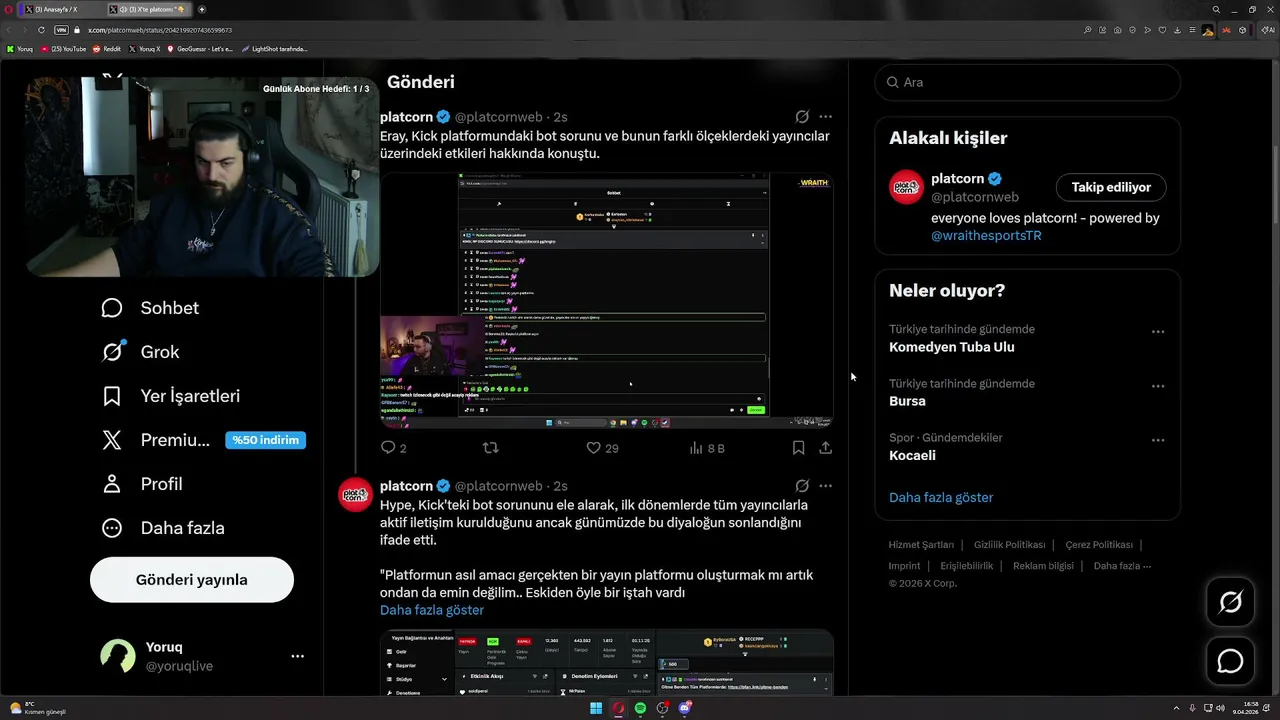The image size is (1280, 720).
Task: Open Grok from the sidebar
Action: [x=140, y=352]
